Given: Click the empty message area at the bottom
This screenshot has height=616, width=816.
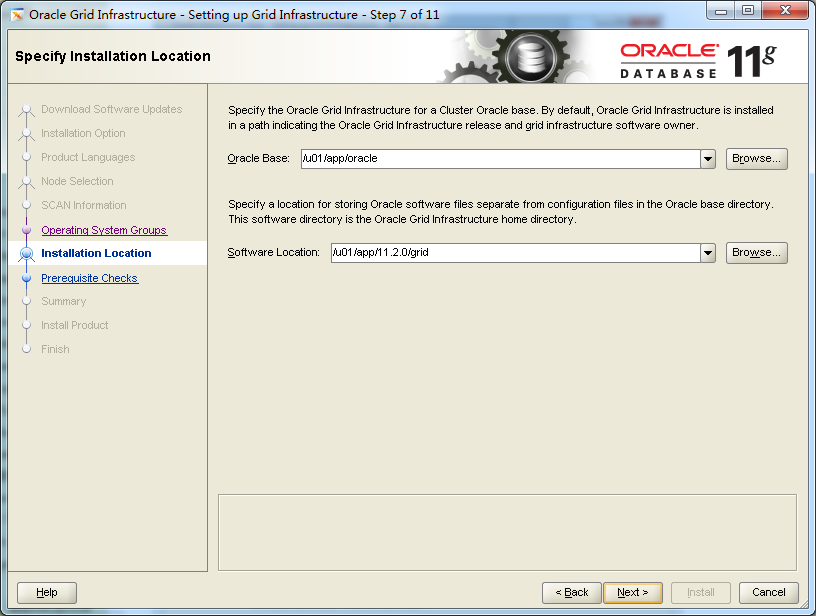Looking at the screenshot, I should [x=507, y=533].
